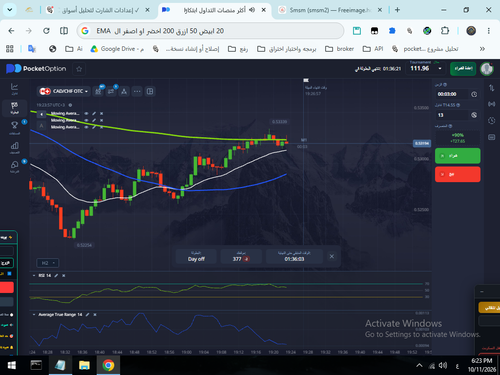Image resolution: width=500 pixels, height=375 pixels.
Task: Toggle visibility of second Moving Average
Action: pyautogui.click(x=86, y=120)
